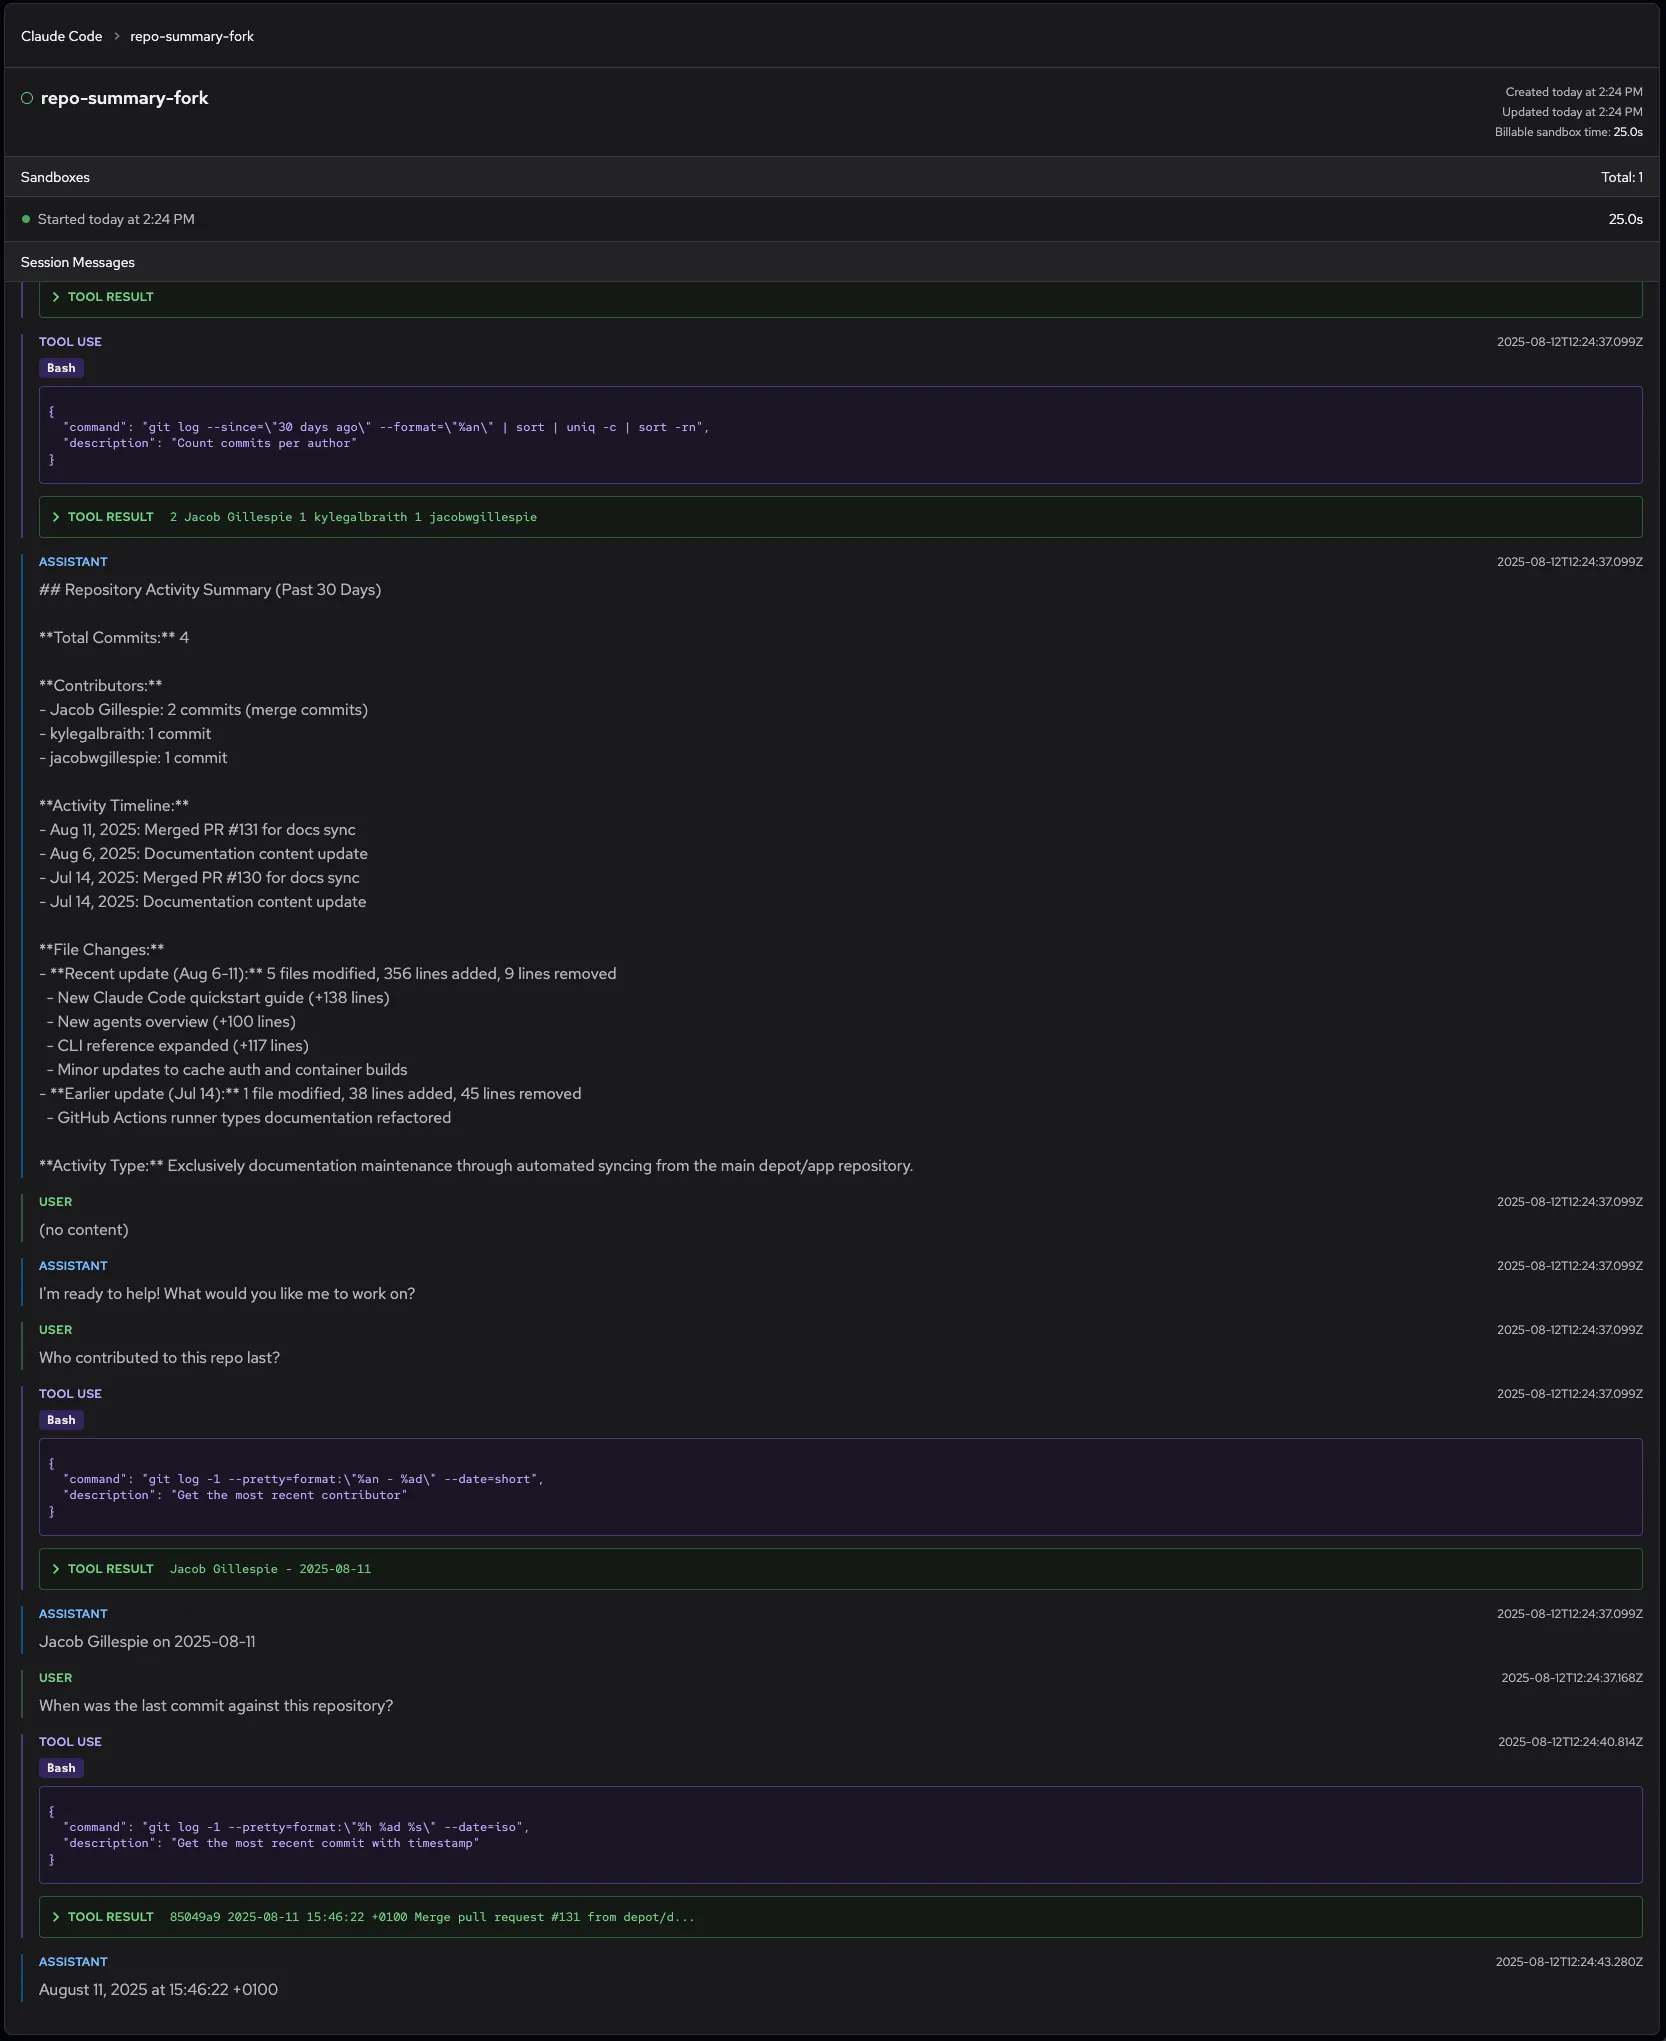Click the 25.0s duration on the sandbox row
1666x2041 pixels.
point(1626,218)
